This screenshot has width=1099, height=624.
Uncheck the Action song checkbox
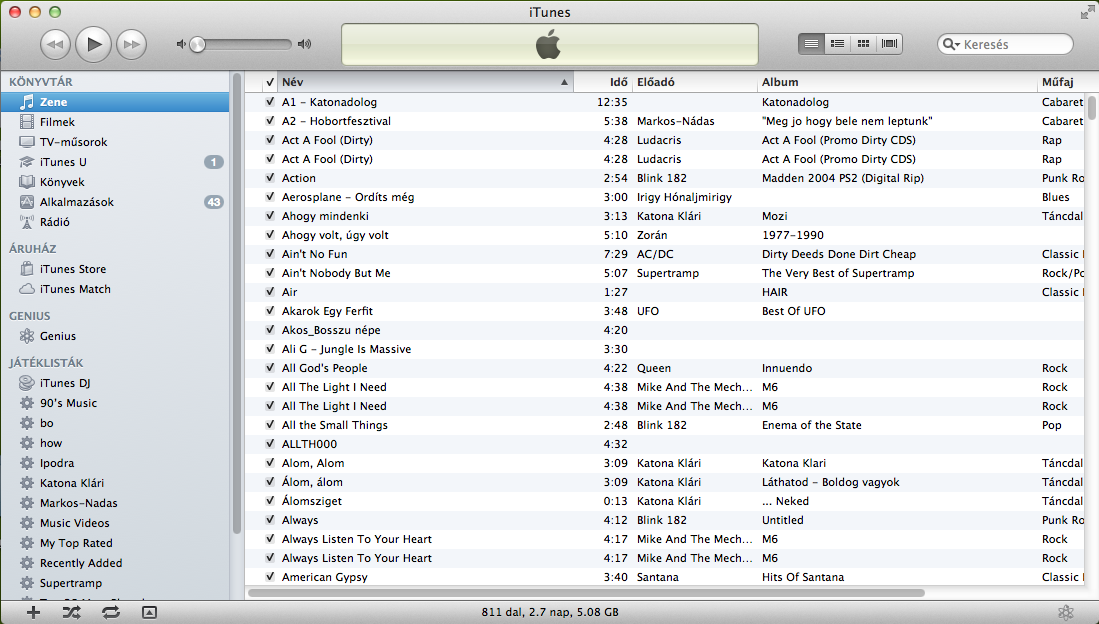click(270, 178)
